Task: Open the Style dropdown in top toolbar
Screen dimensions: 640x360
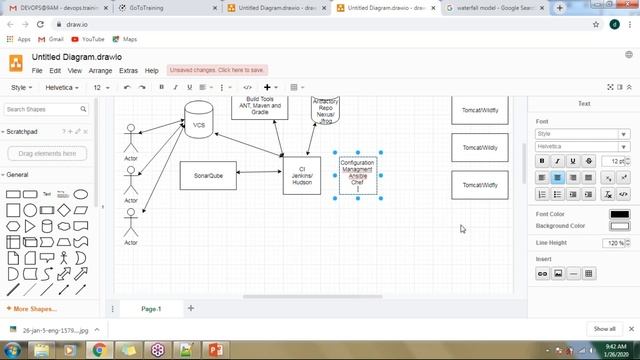Action: (21, 87)
